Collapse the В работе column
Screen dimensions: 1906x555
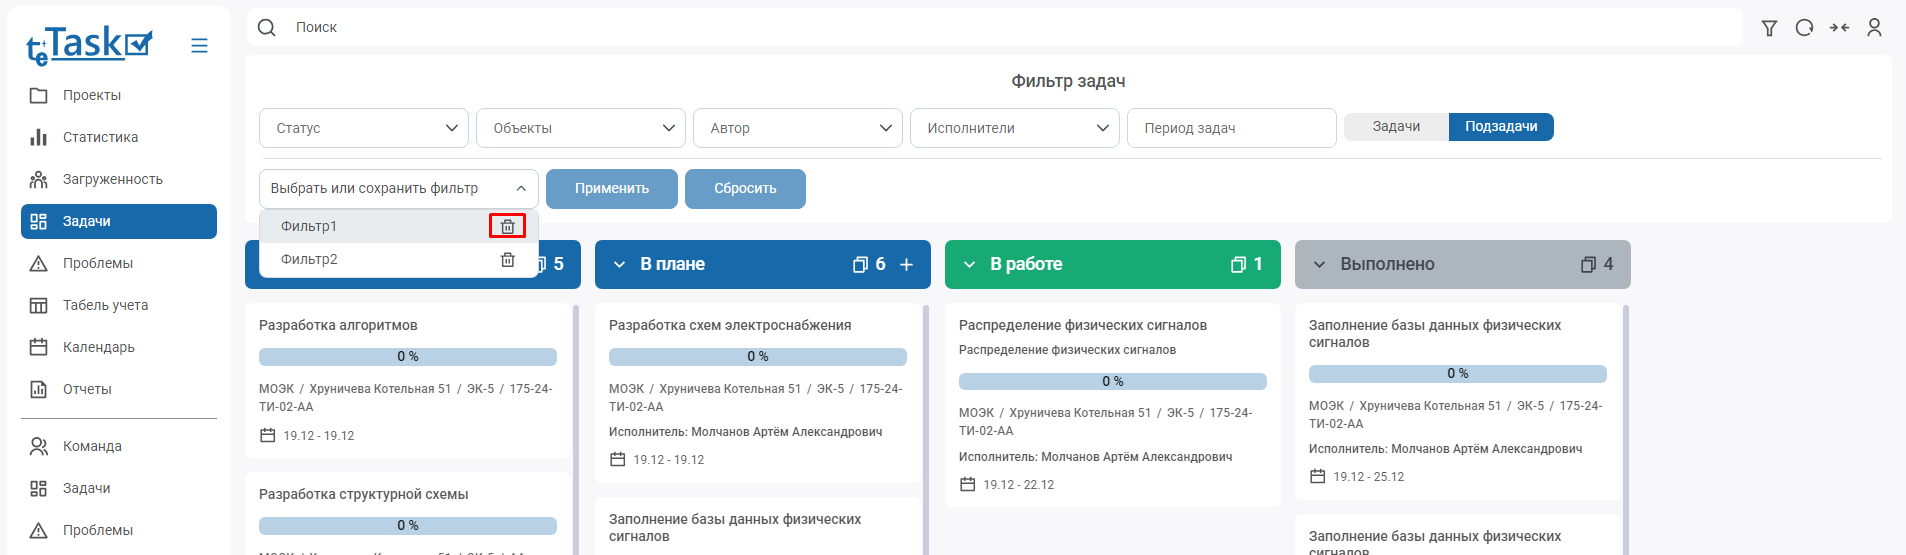[x=969, y=265]
